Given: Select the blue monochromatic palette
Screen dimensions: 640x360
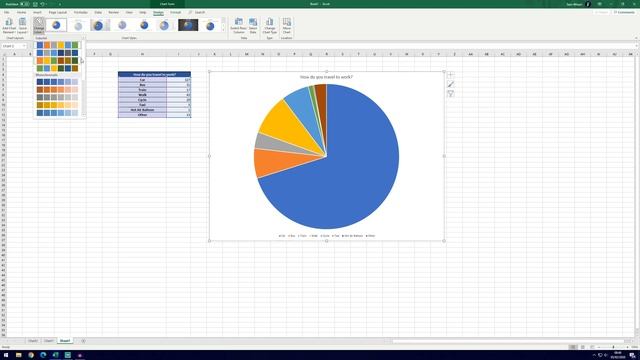Looking at the screenshot, I should pyautogui.click(x=57, y=82).
